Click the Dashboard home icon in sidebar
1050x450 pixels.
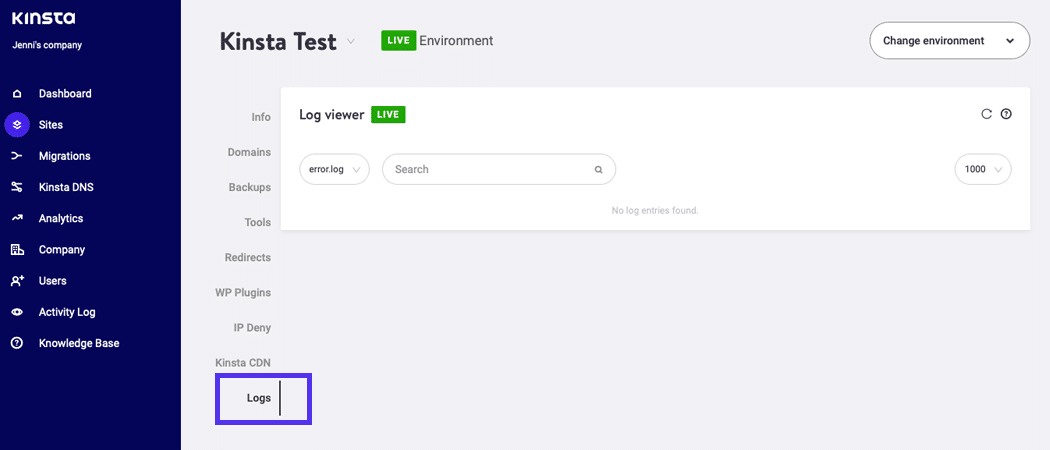pyautogui.click(x=17, y=94)
